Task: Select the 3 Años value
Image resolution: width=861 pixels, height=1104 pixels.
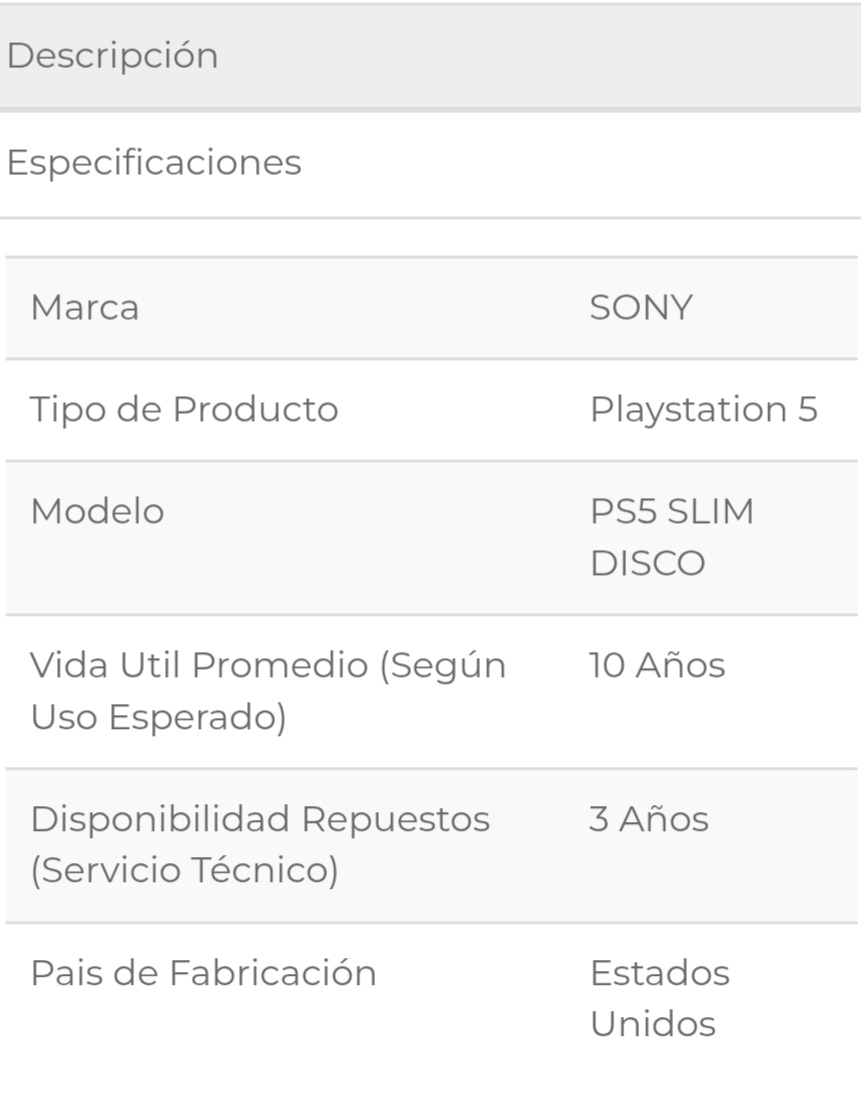Action: 649,820
